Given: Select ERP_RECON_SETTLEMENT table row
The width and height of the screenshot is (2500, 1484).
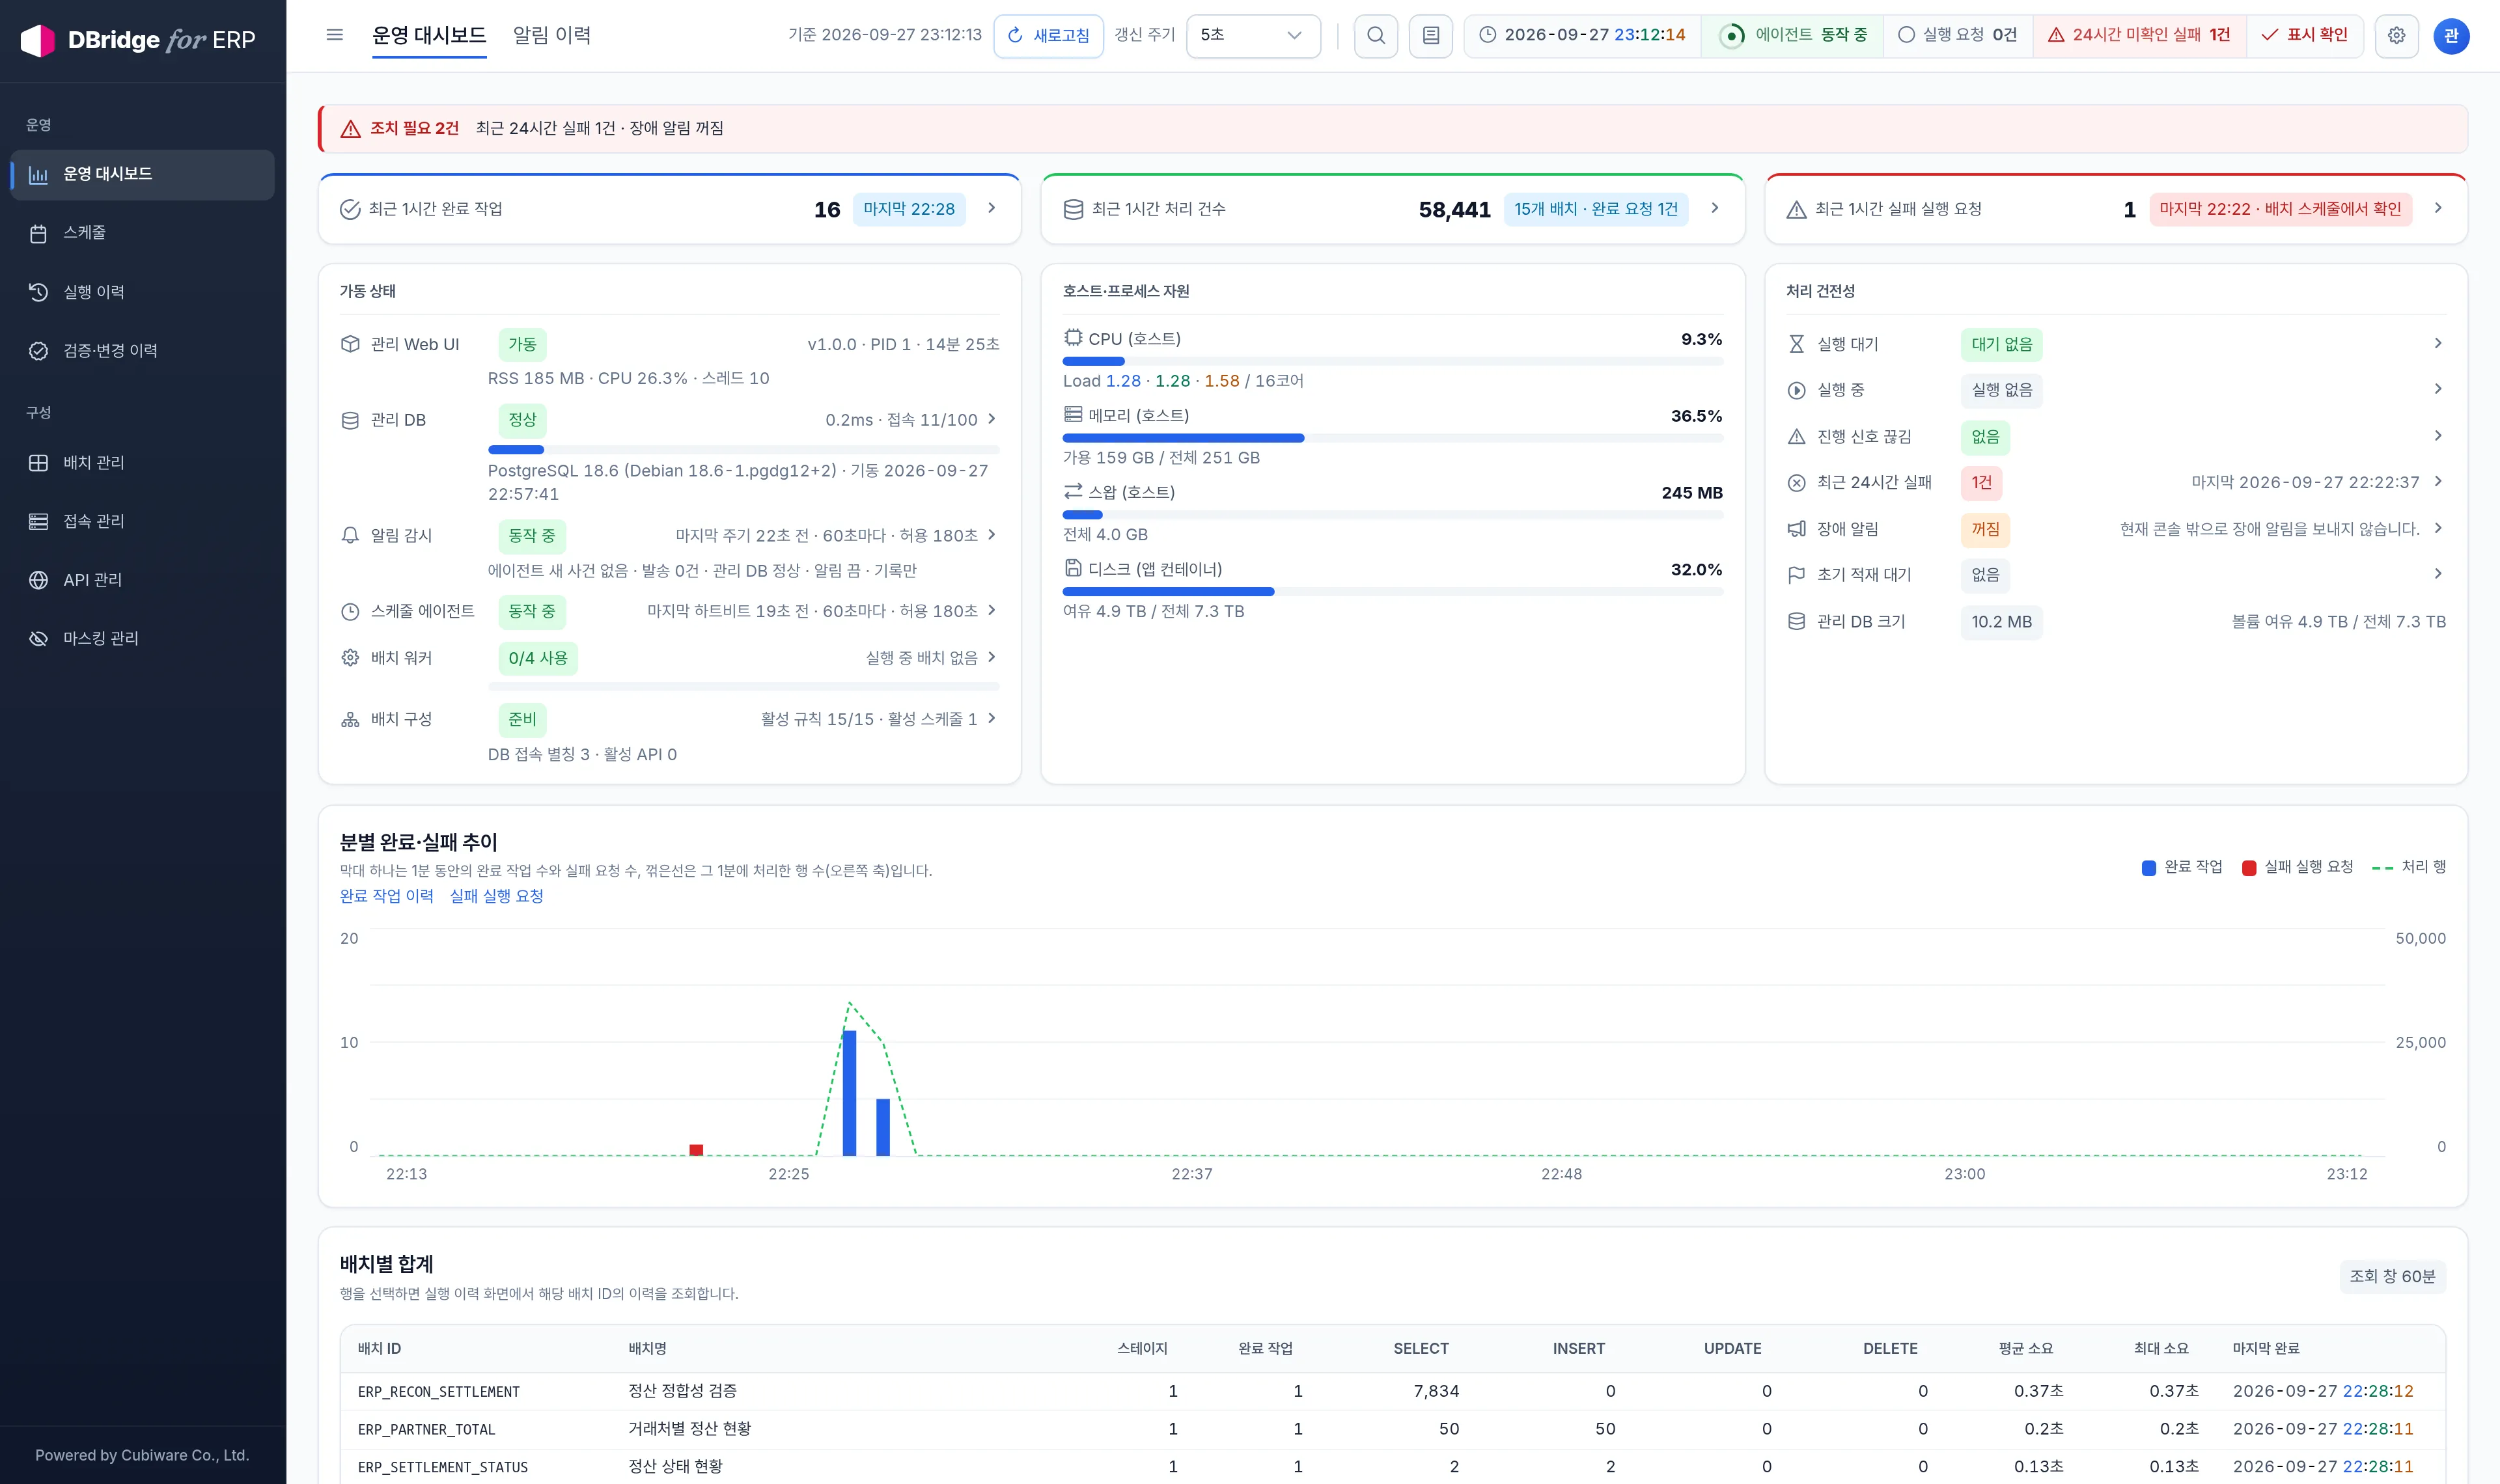Looking at the screenshot, I should [1392, 1391].
